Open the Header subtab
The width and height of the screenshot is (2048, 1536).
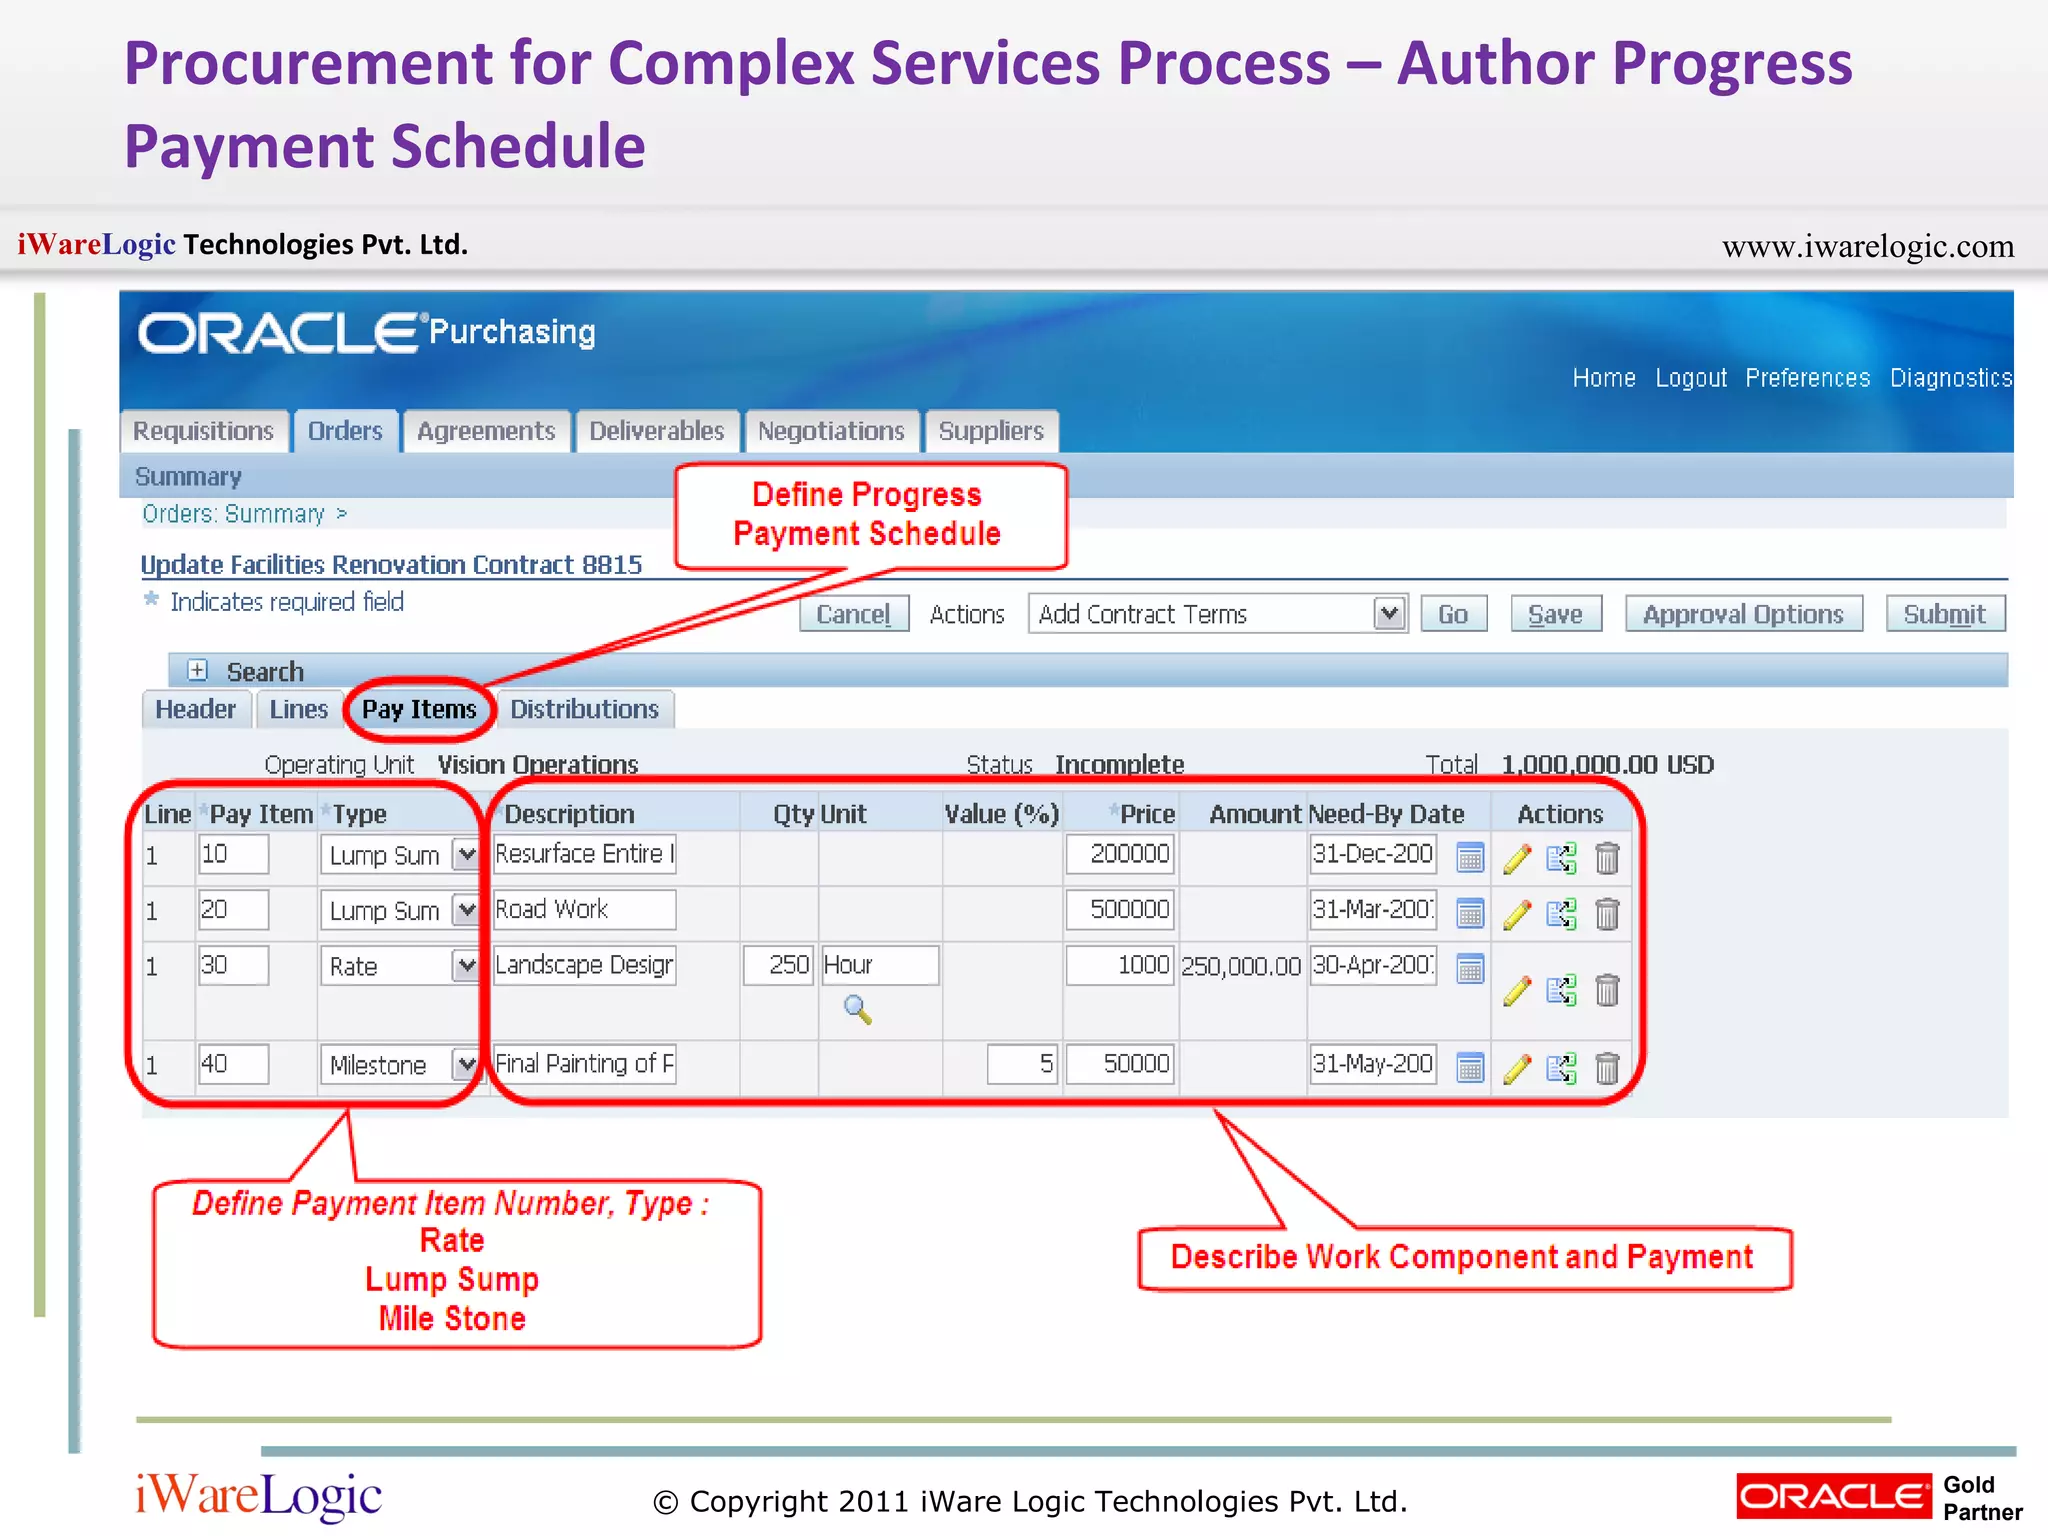[196, 709]
